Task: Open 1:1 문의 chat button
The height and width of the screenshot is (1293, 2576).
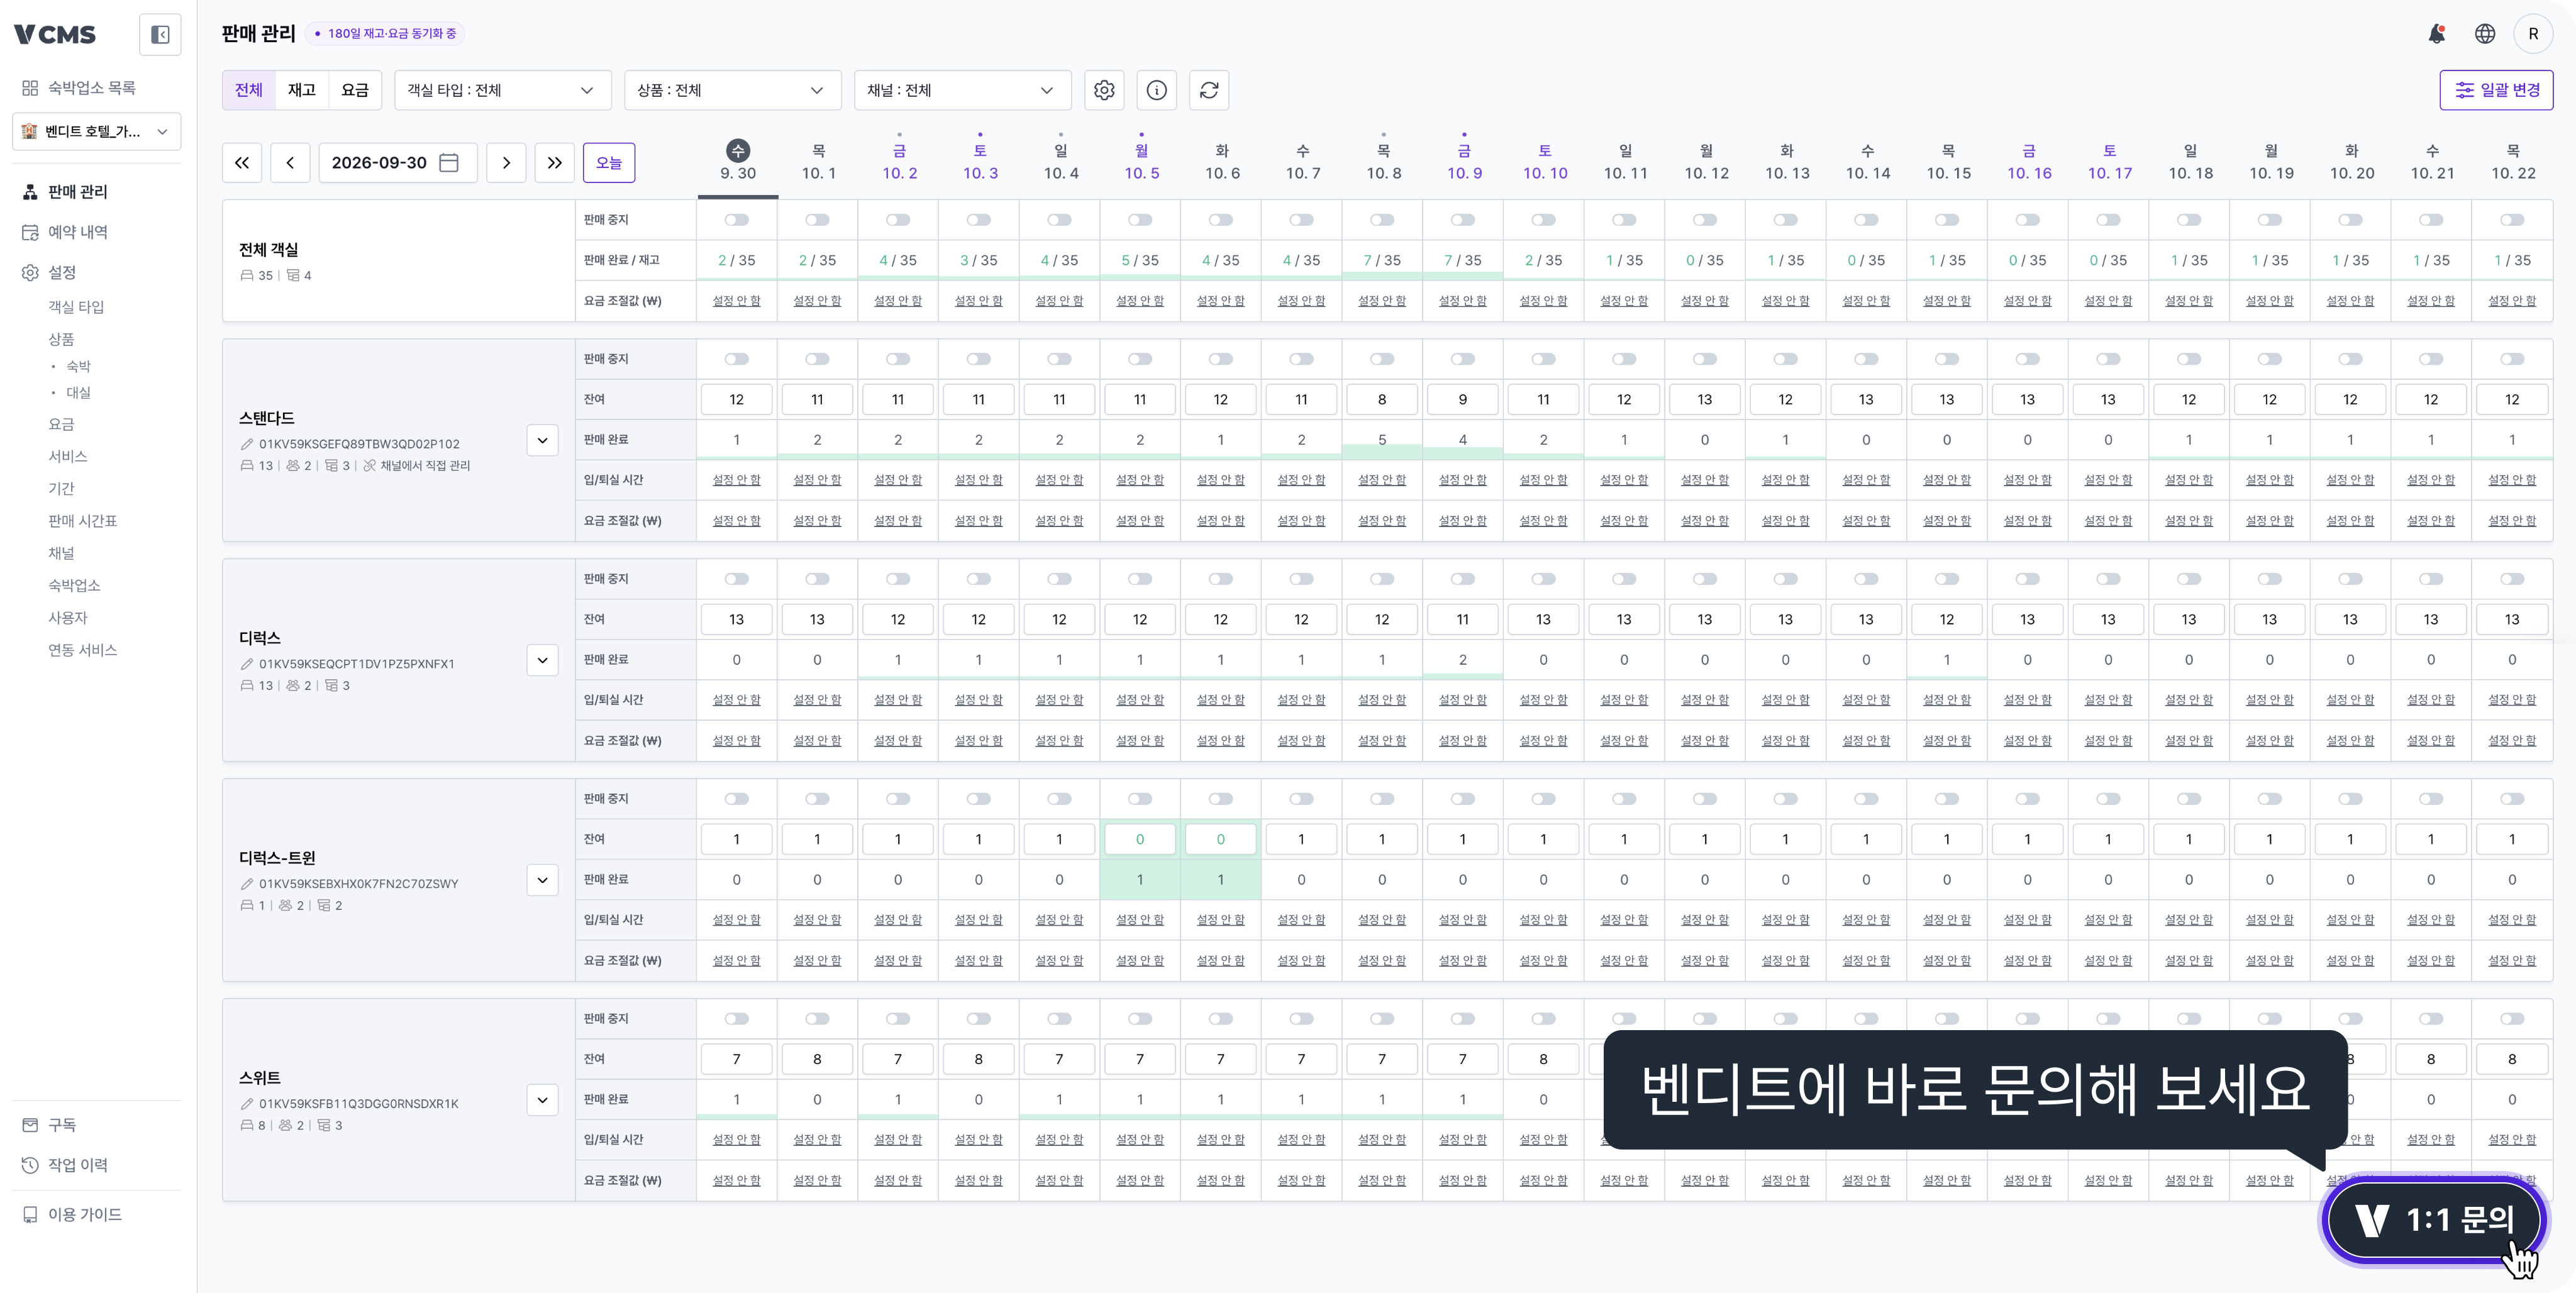Action: tap(2434, 1220)
